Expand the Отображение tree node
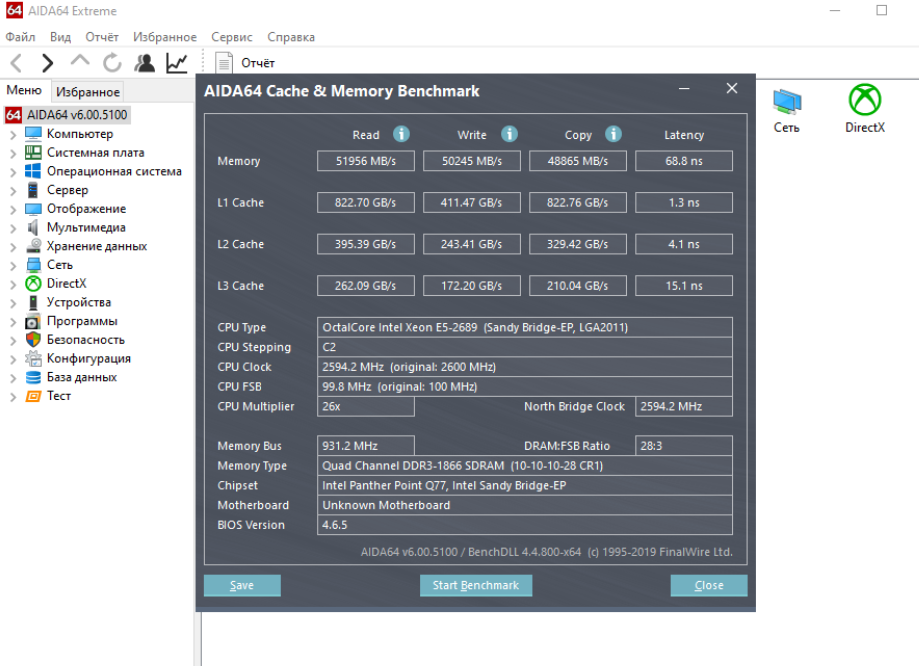 pos(13,210)
